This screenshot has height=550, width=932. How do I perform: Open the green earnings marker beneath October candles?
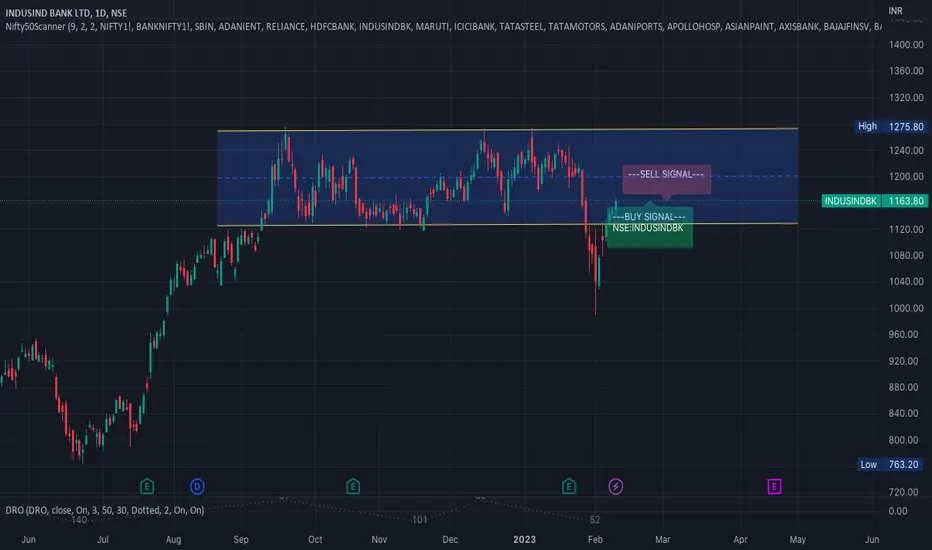[352, 487]
